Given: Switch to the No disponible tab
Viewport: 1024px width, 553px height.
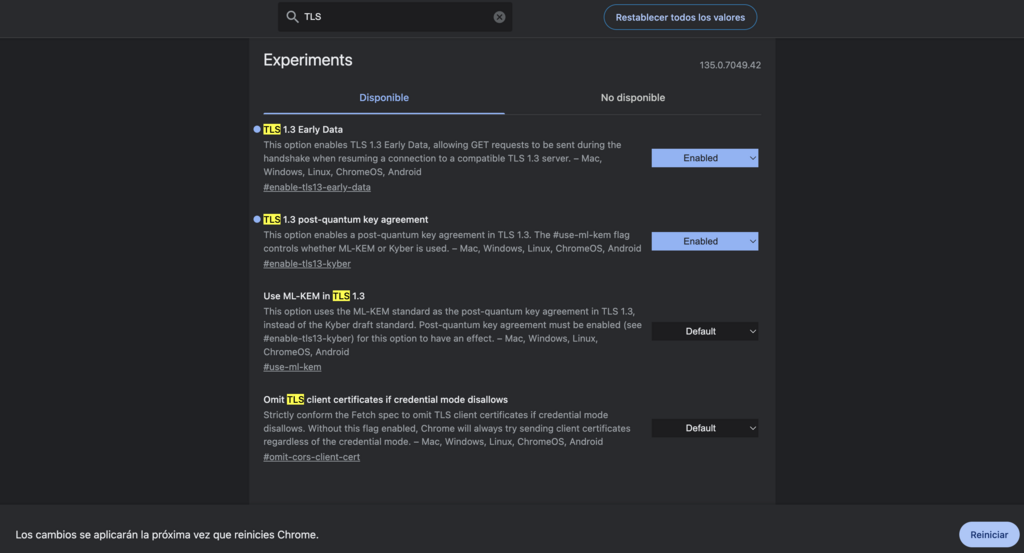Looking at the screenshot, I should pos(632,98).
